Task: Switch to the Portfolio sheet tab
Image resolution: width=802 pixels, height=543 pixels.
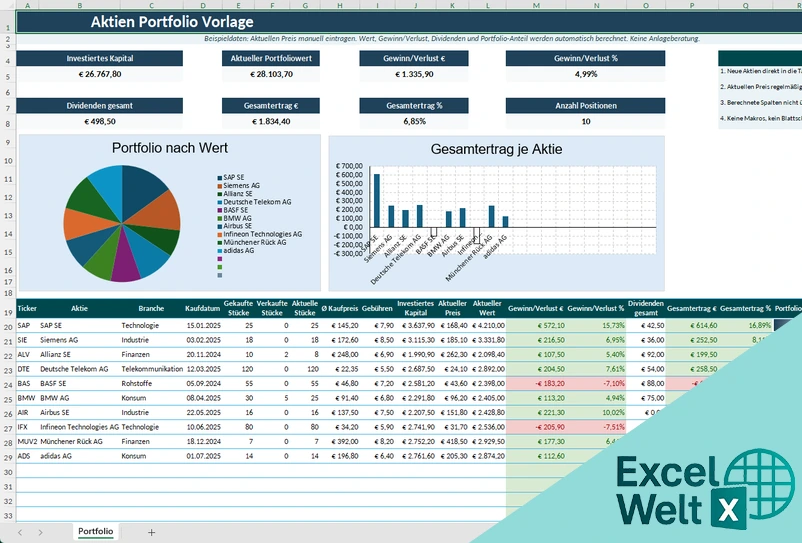Action: pyautogui.click(x=95, y=531)
